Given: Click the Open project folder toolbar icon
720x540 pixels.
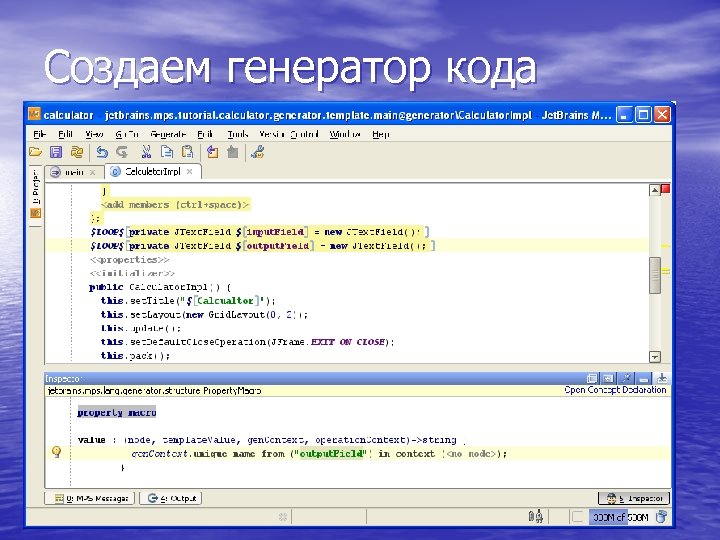Looking at the screenshot, I should tap(35, 152).
